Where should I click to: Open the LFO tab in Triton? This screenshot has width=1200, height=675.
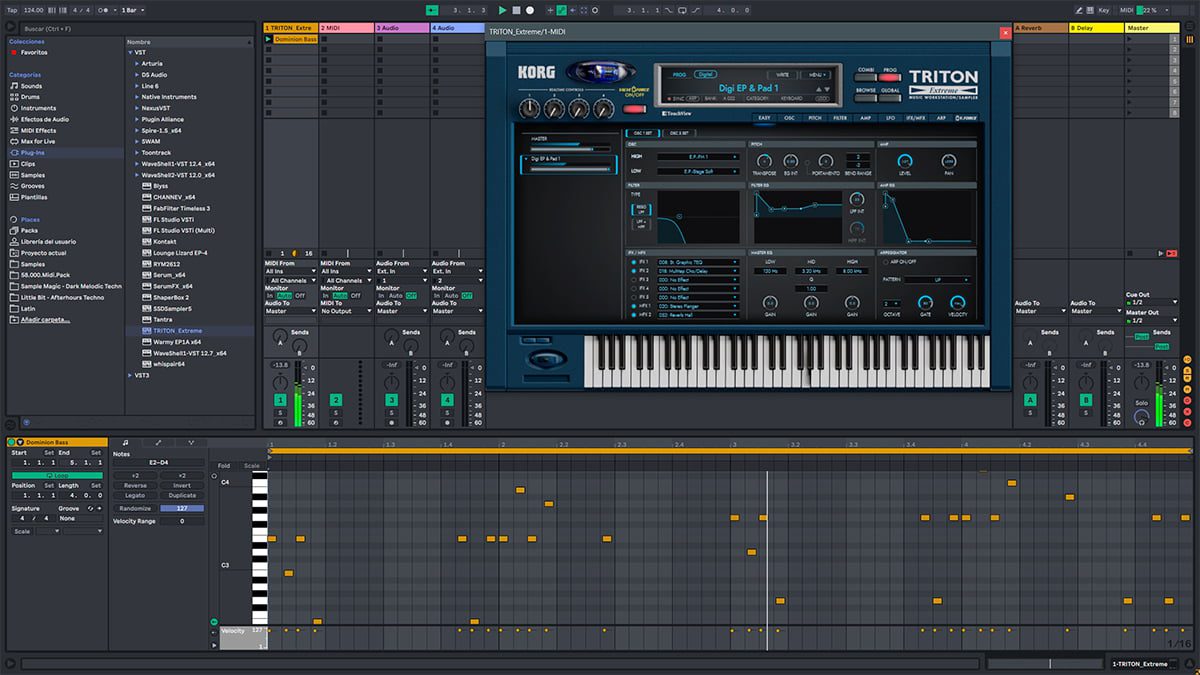pos(891,118)
